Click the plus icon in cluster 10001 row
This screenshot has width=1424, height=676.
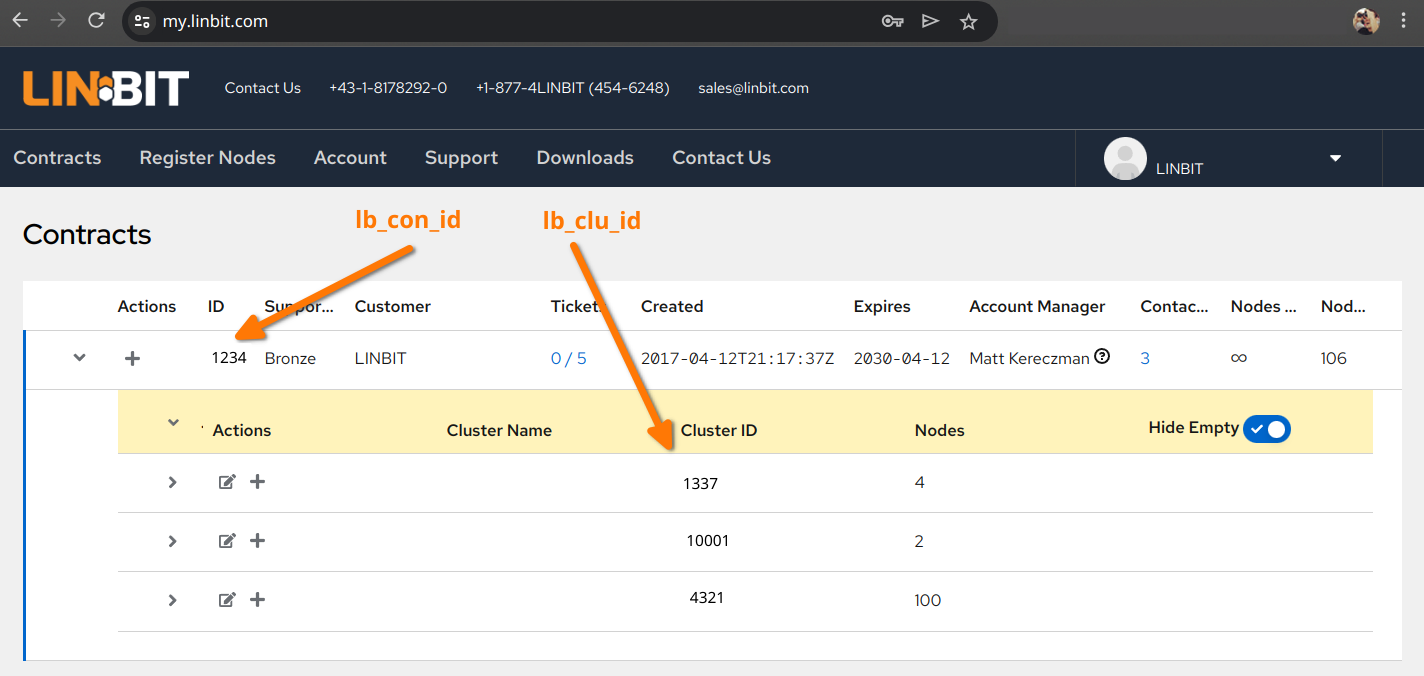pos(257,541)
